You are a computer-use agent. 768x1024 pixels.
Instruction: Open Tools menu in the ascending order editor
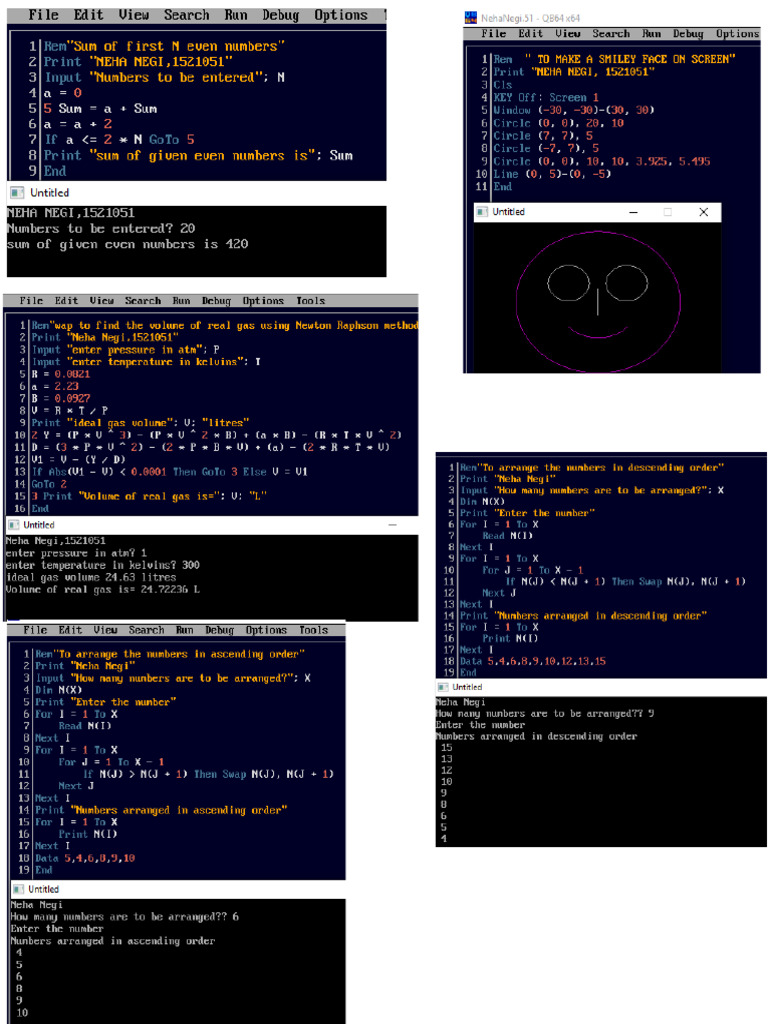tap(314, 630)
